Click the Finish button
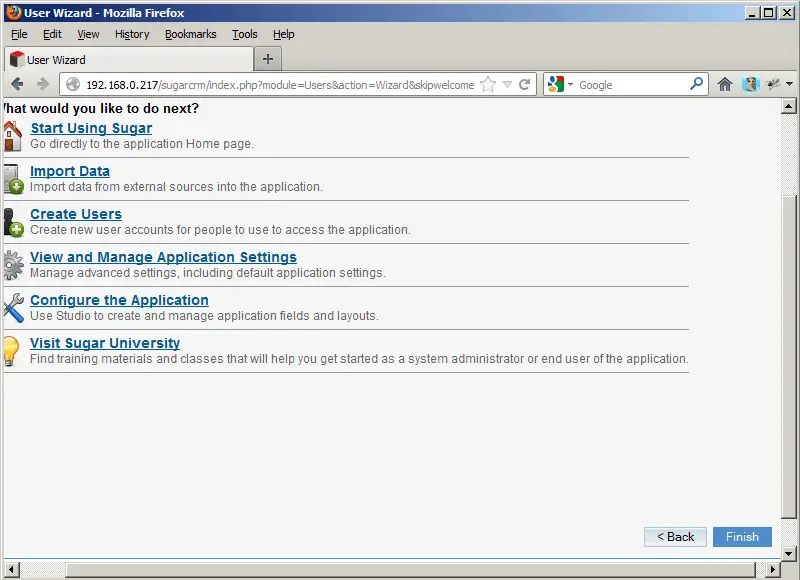This screenshot has width=800, height=580. point(742,537)
